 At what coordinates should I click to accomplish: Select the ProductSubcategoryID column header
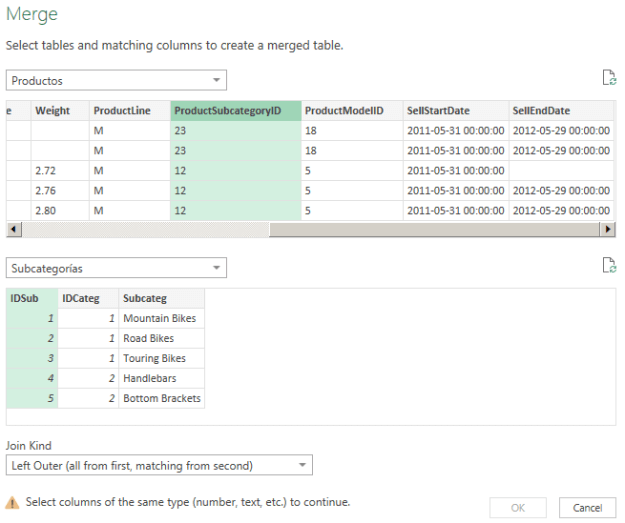click(235, 111)
